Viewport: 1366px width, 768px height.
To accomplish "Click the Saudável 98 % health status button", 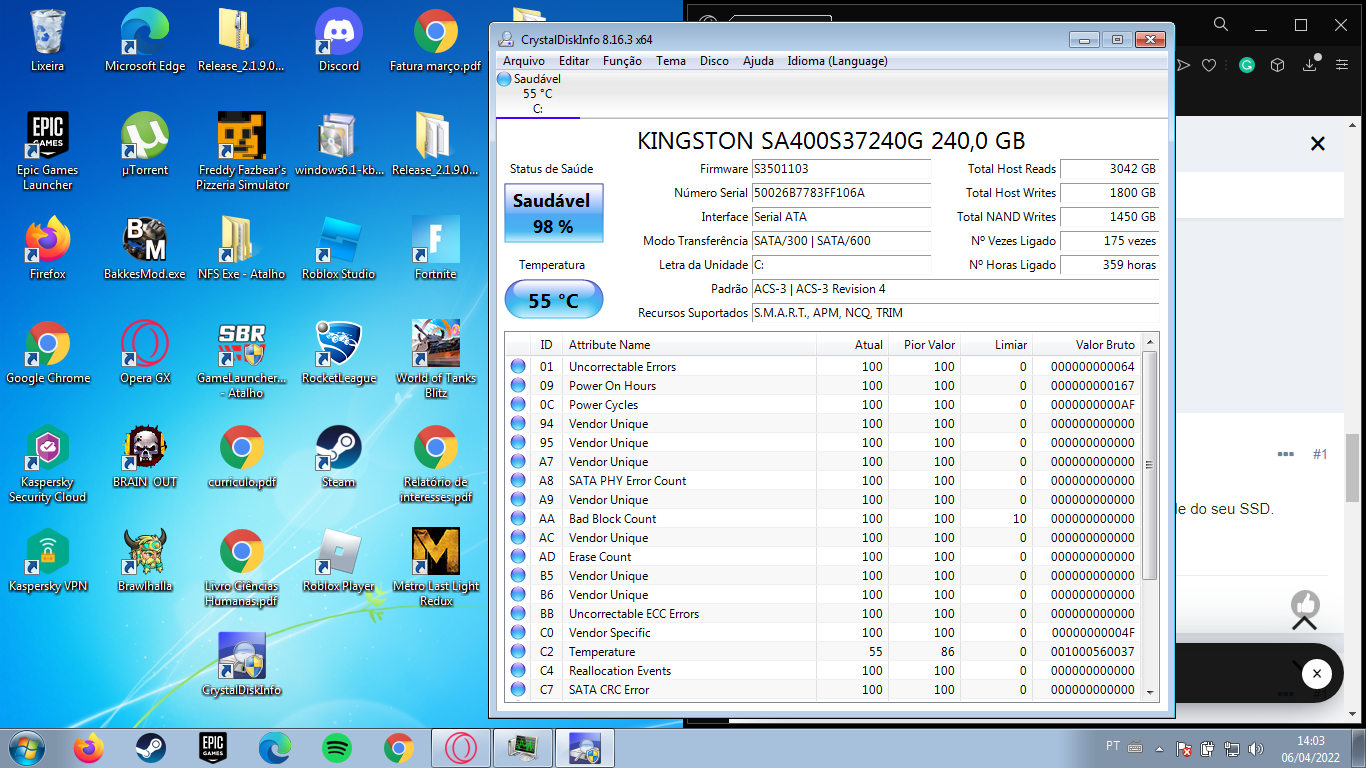I will click(x=552, y=213).
